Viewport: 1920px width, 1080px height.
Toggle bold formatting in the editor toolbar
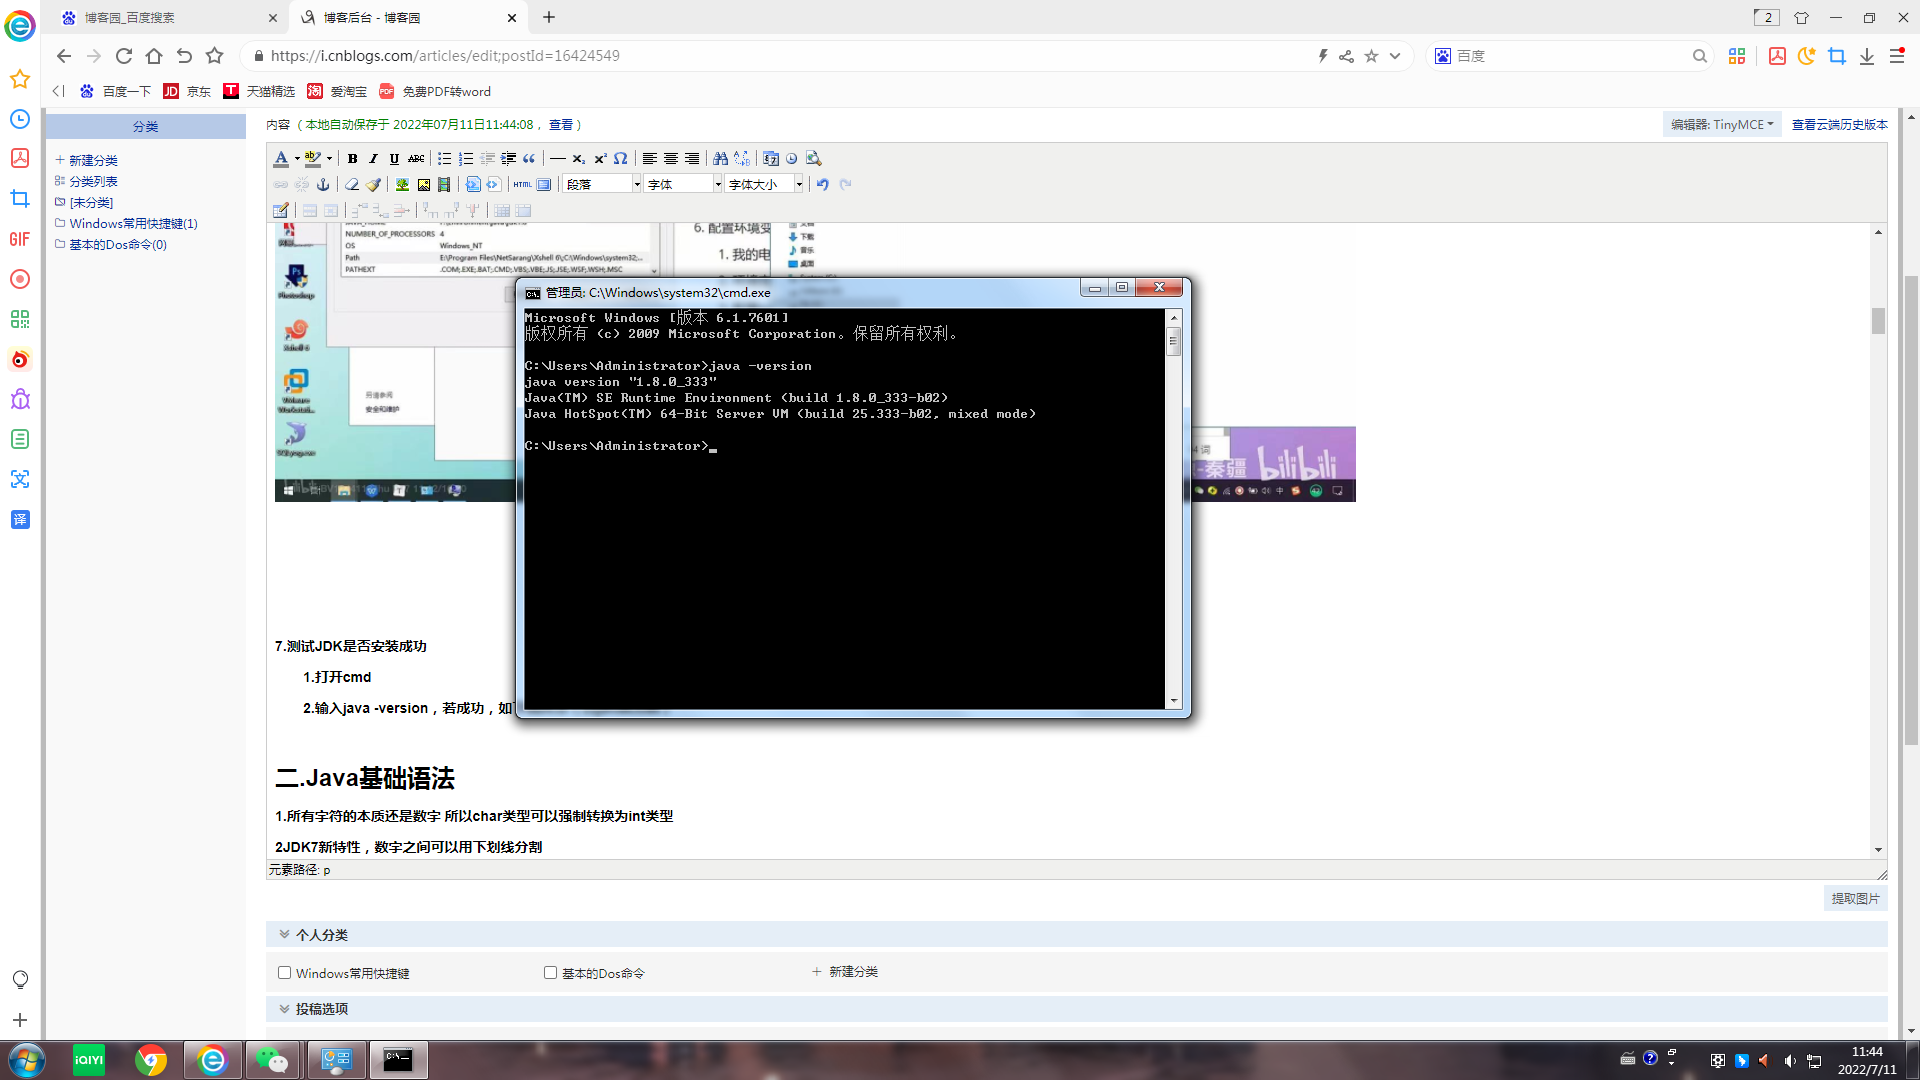[x=352, y=158]
